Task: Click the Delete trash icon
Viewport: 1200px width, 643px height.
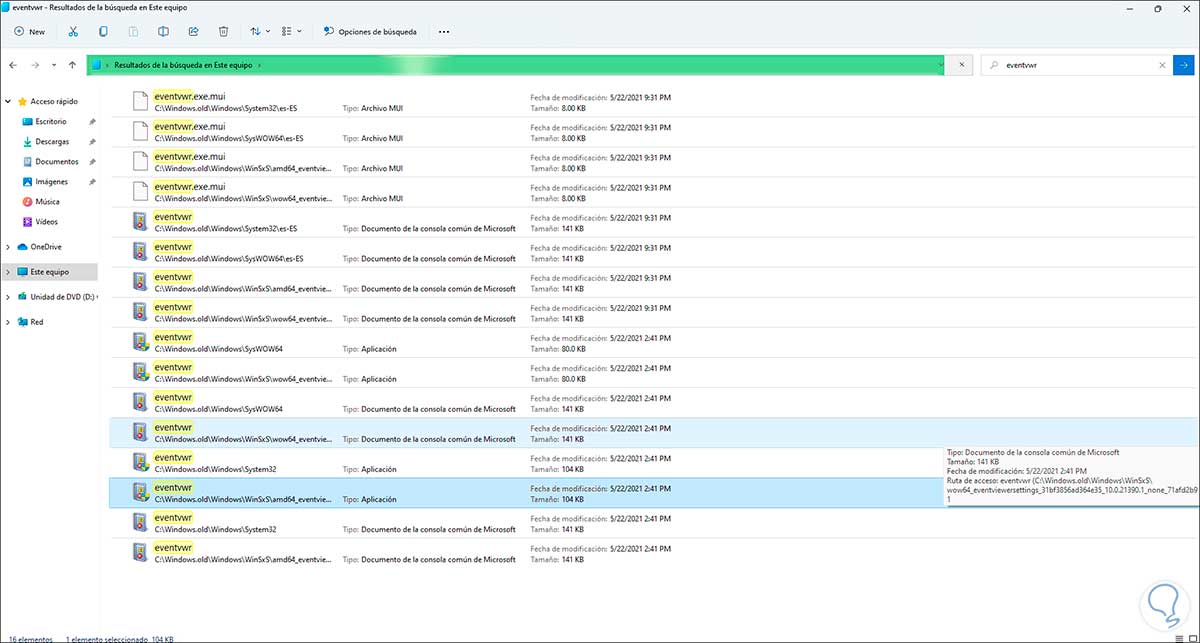Action: tap(223, 32)
